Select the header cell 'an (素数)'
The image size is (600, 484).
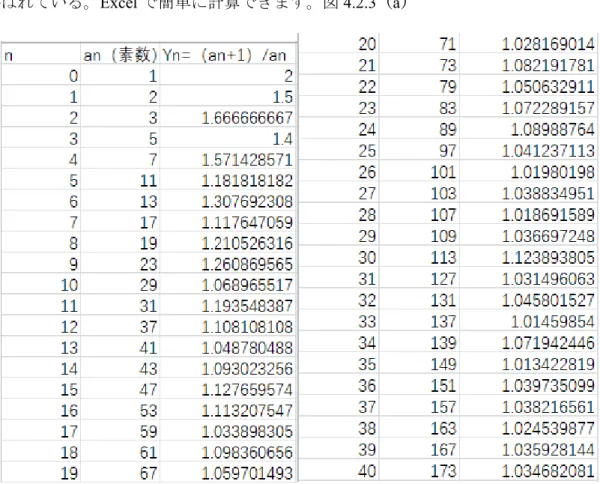pos(120,55)
